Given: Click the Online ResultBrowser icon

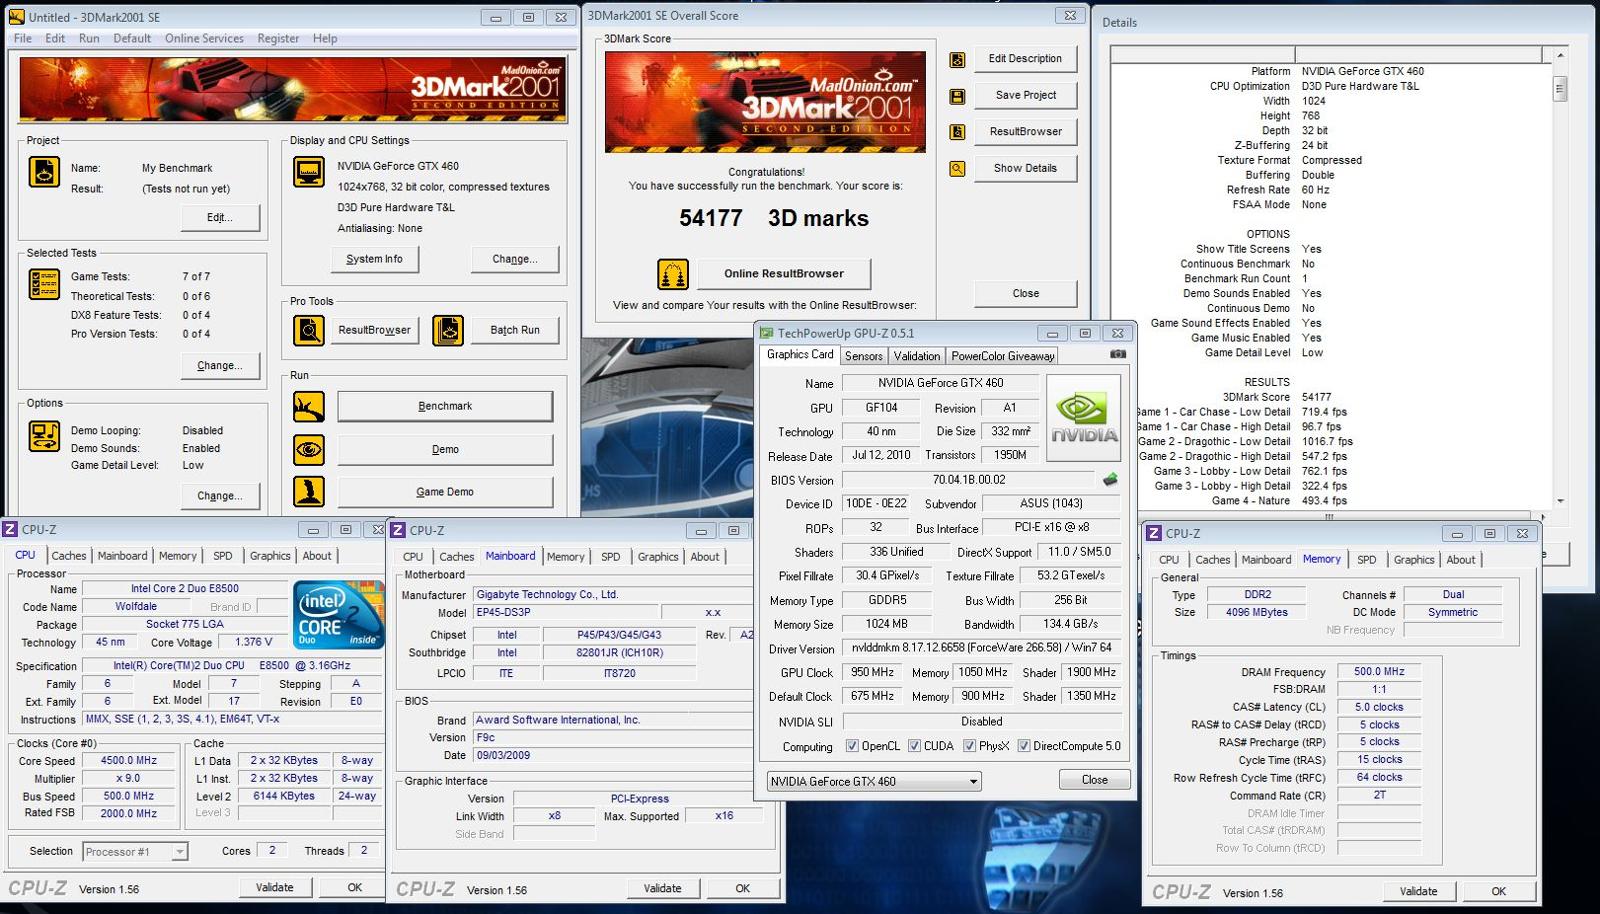Looking at the screenshot, I should pyautogui.click(x=673, y=273).
